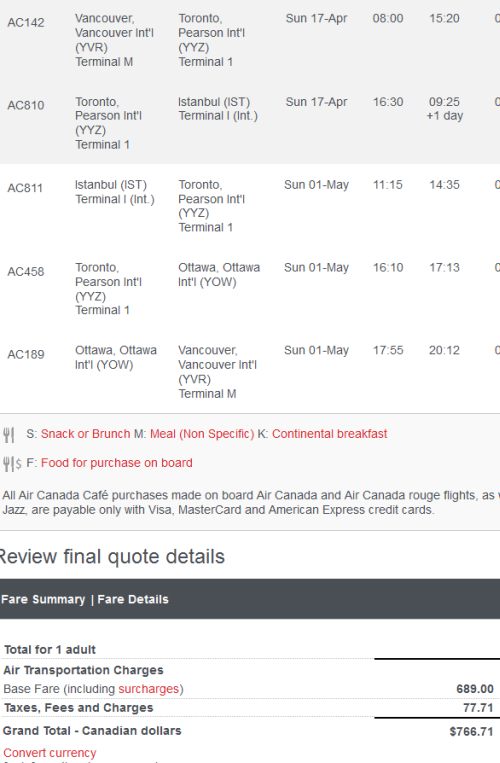Select flight number AC142

pos(26,22)
